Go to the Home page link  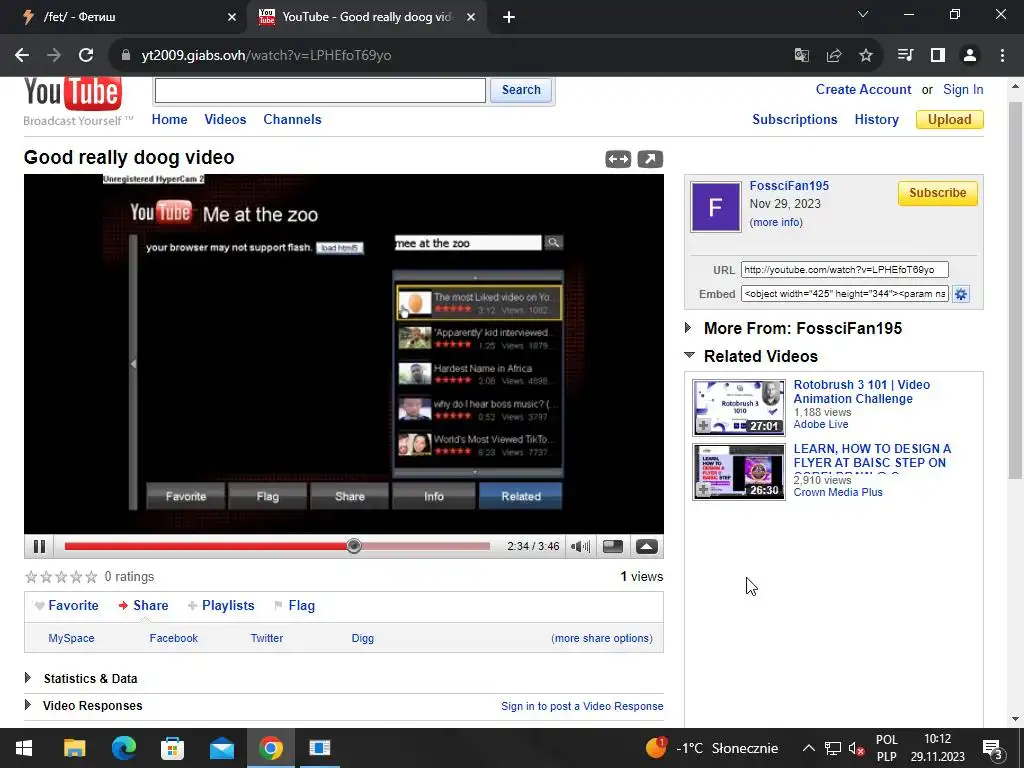(x=169, y=120)
